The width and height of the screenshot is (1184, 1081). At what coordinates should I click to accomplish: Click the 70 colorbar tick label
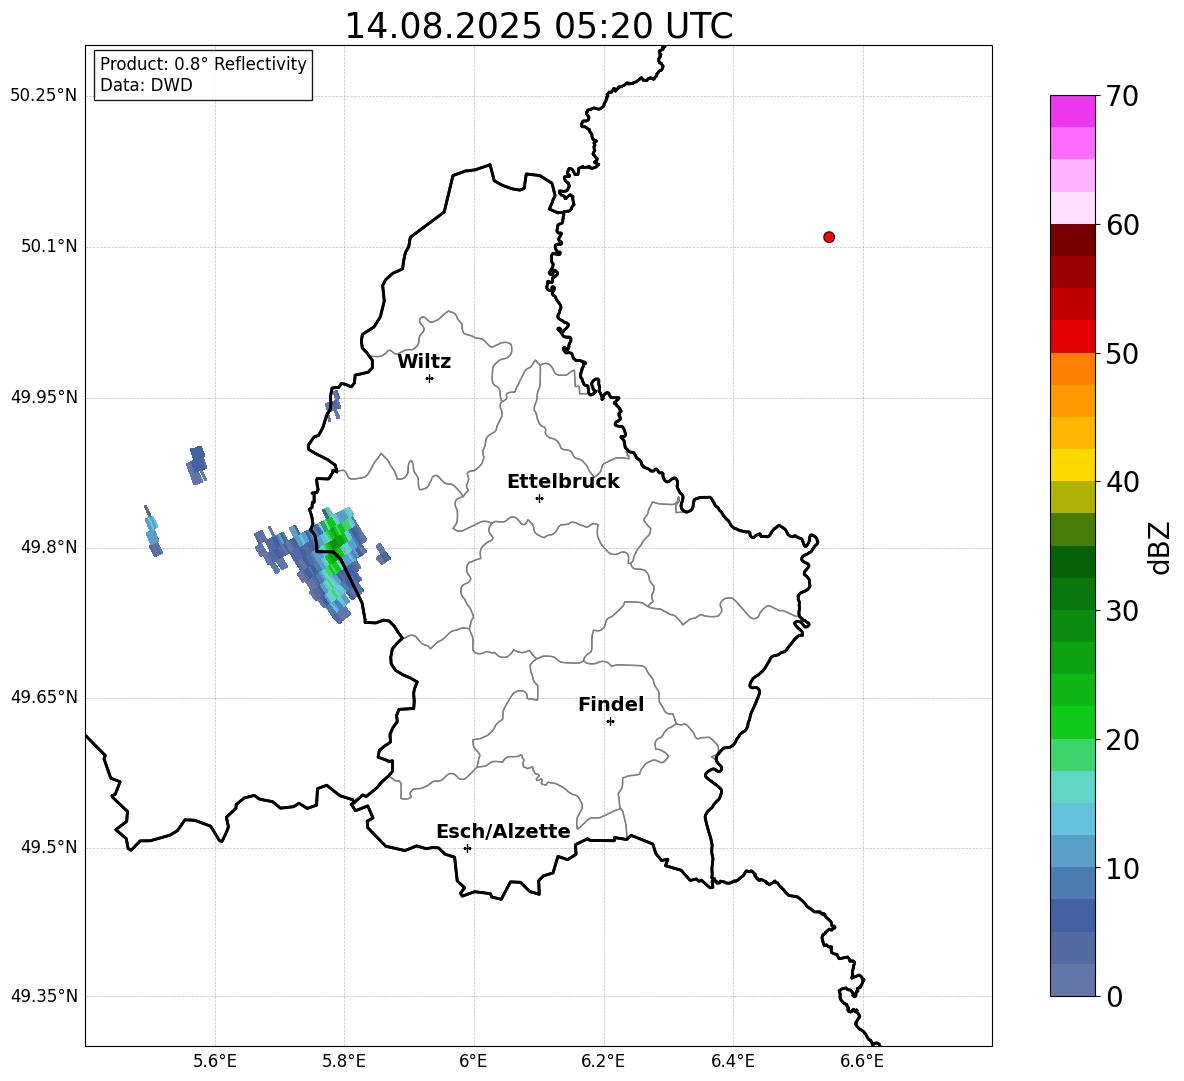1122,97
